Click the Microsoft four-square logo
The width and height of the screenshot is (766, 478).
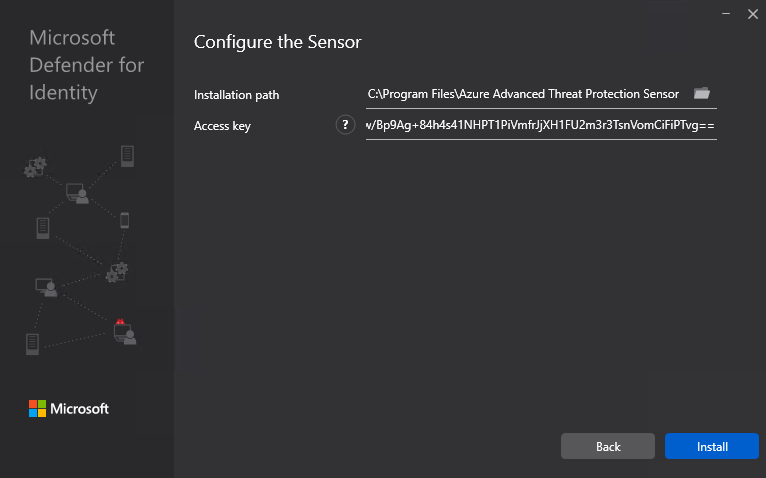[37, 408]
